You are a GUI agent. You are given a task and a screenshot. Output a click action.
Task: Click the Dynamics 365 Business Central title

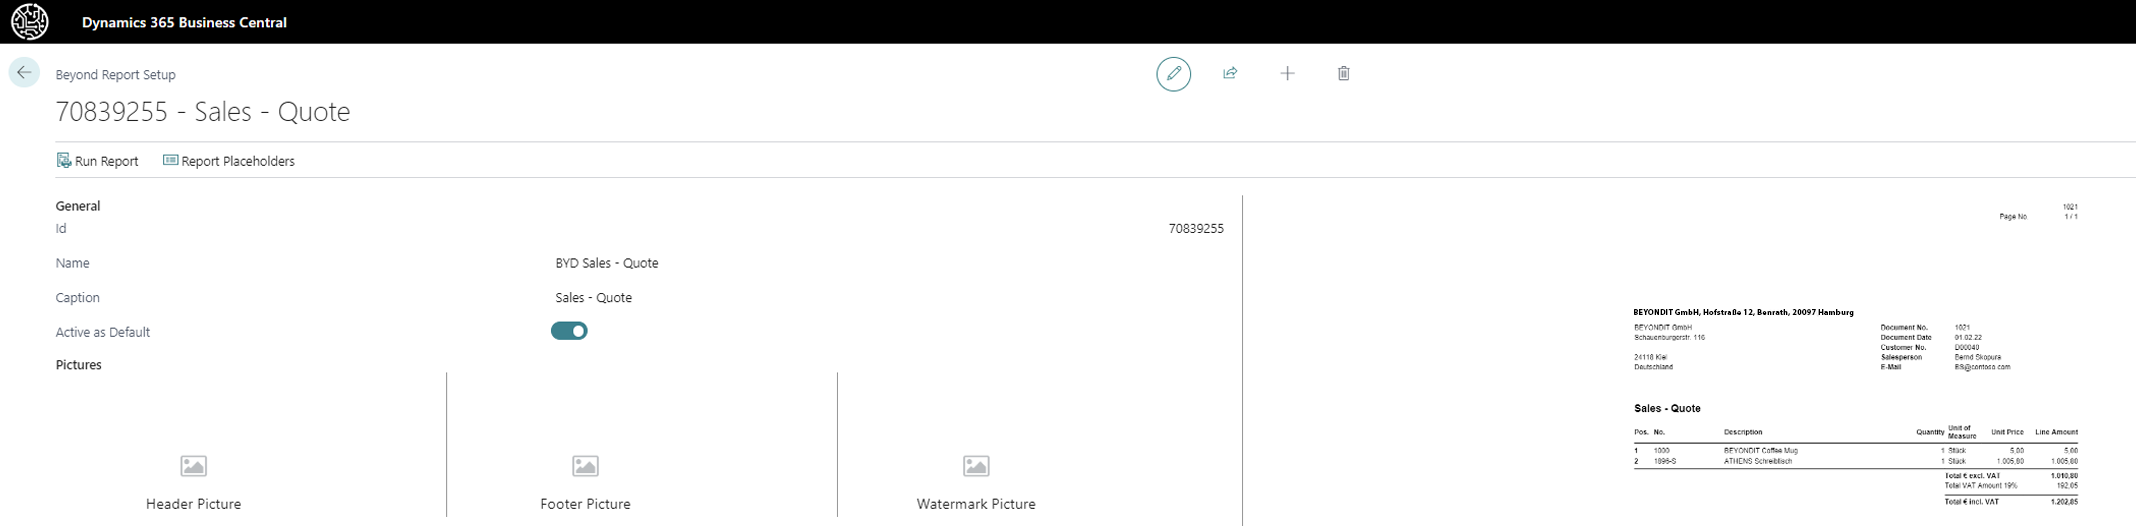(184, 22)
